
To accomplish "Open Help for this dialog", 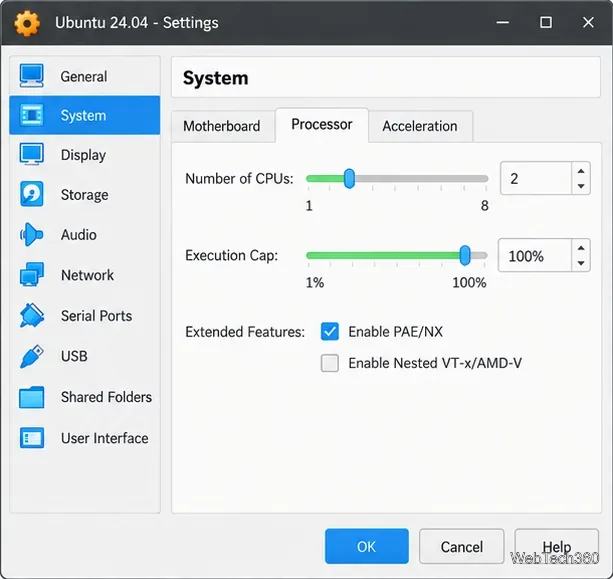I will click(x=557, y=546).
